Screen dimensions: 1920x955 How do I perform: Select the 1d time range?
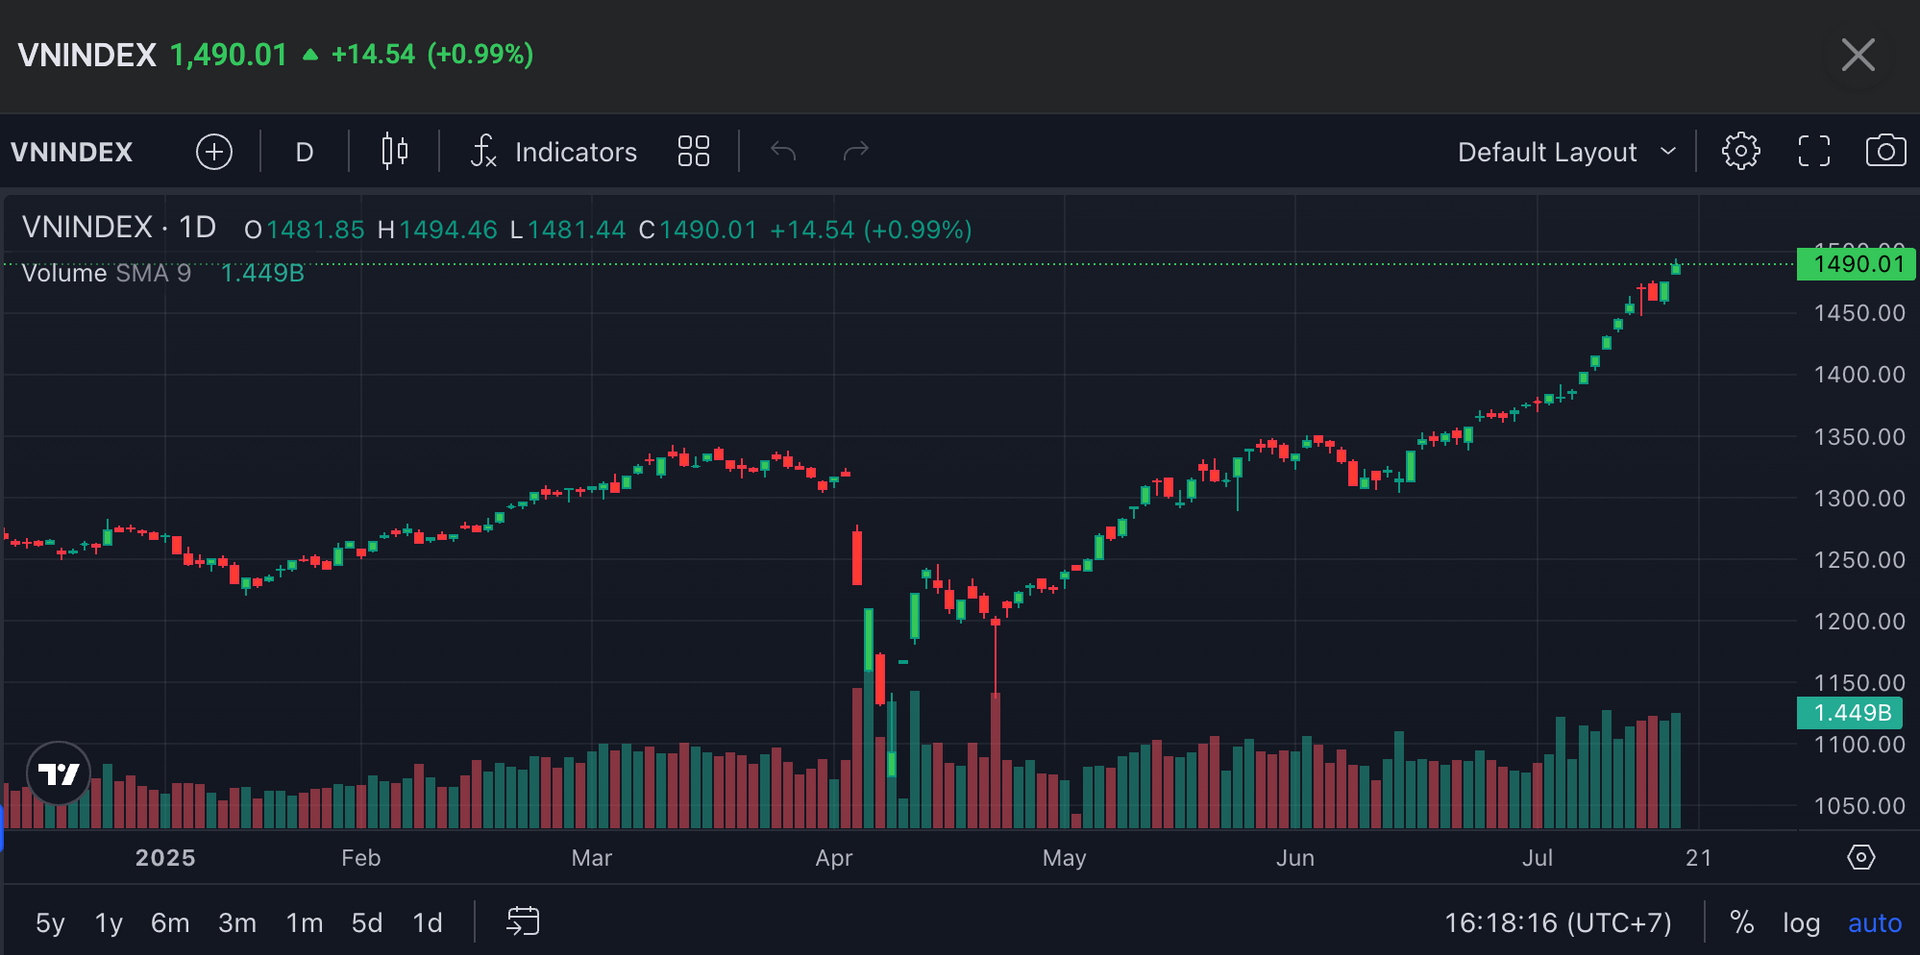[428, 923]
